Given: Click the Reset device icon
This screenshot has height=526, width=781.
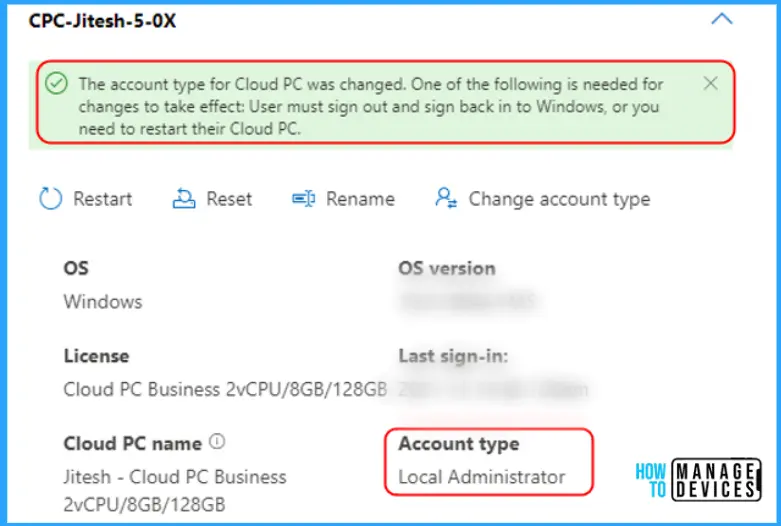Looking at the screenshot, I should click(183, 199).
